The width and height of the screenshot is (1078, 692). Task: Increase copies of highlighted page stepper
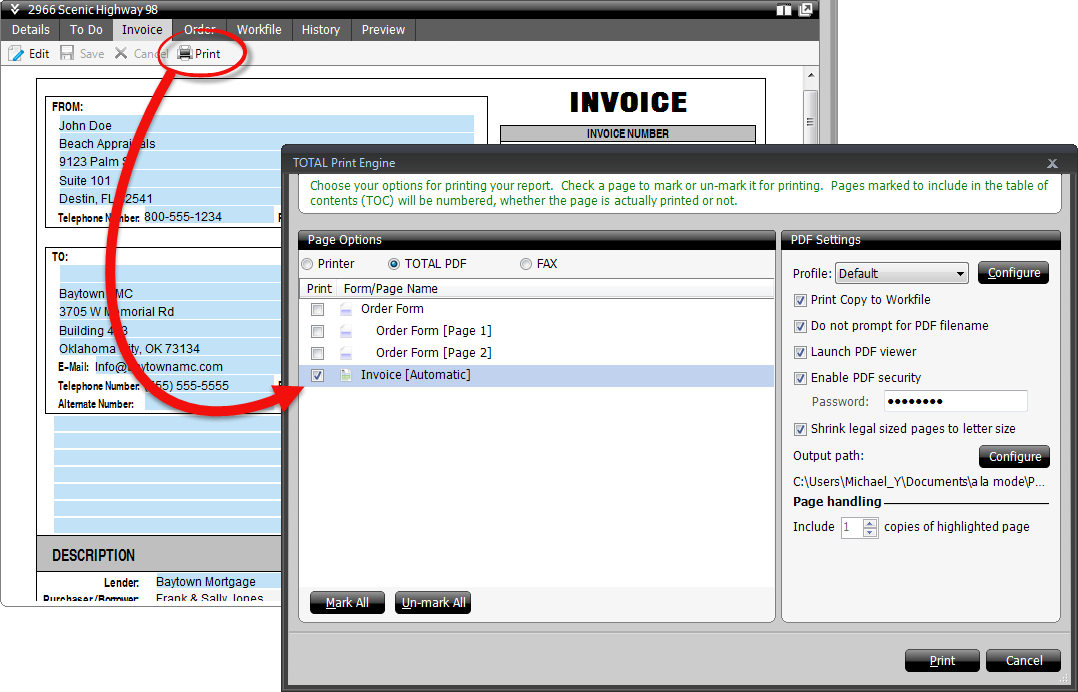click(870, 523)
